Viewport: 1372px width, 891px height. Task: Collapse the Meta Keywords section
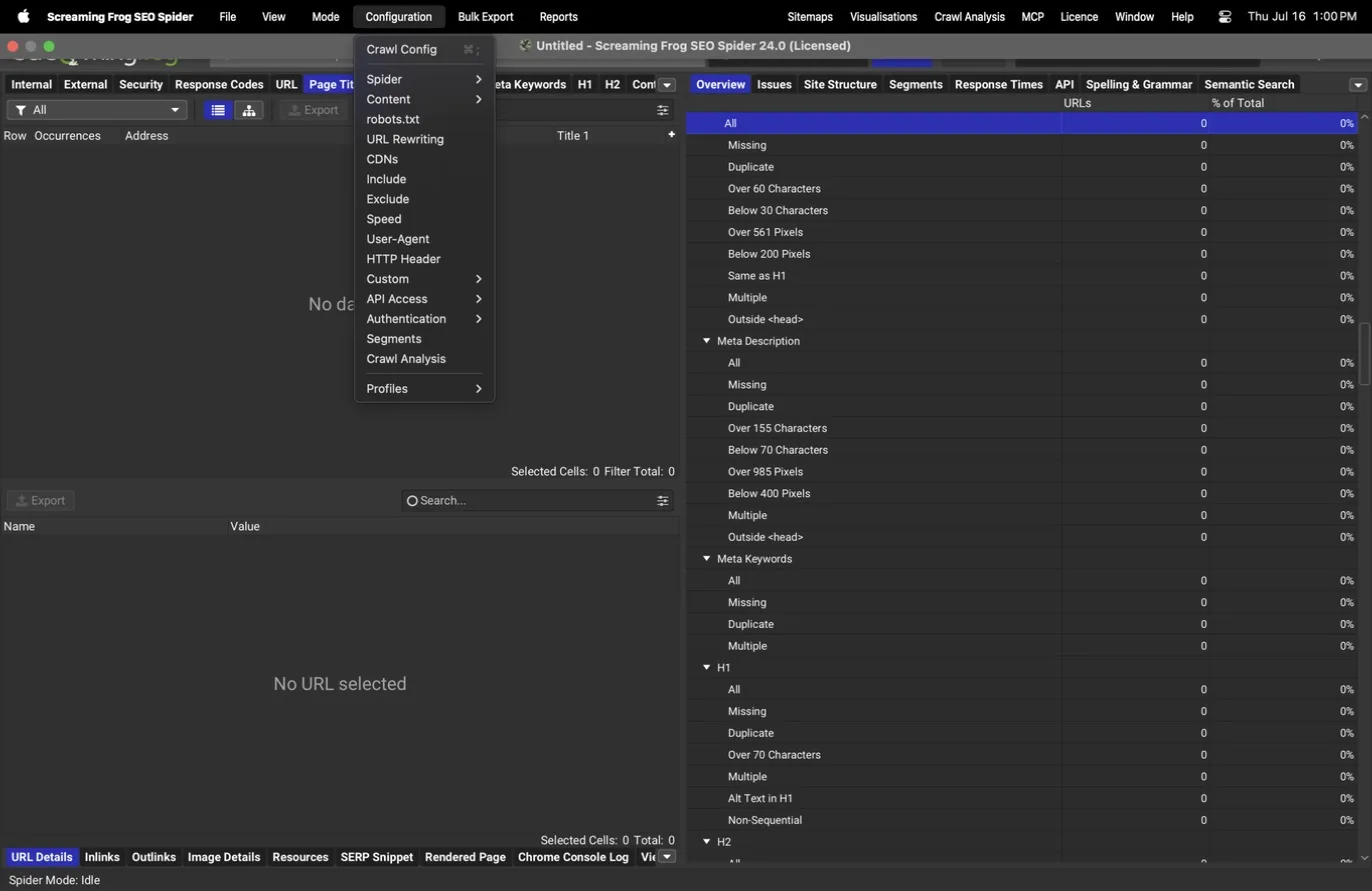[x=706, y=559]
